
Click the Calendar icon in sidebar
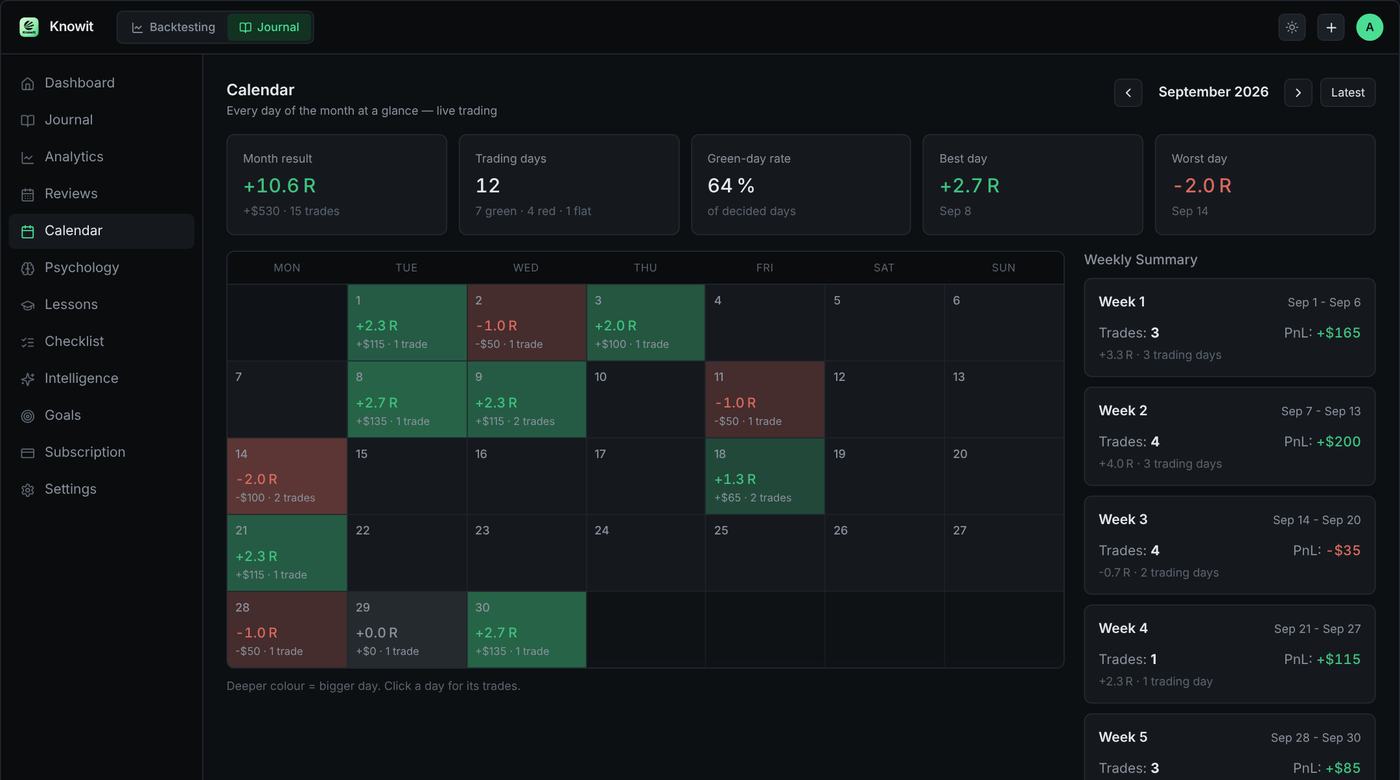coord(28,232)
